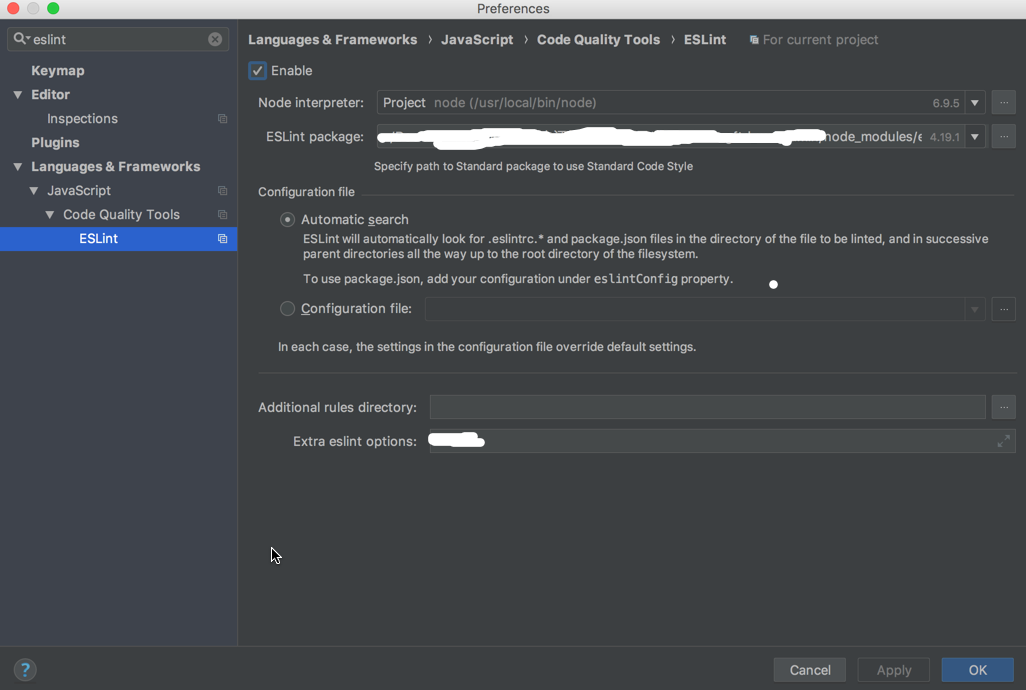Click the search magnifier icon
Screen dimensions: 1026x690
click(20, 39)
